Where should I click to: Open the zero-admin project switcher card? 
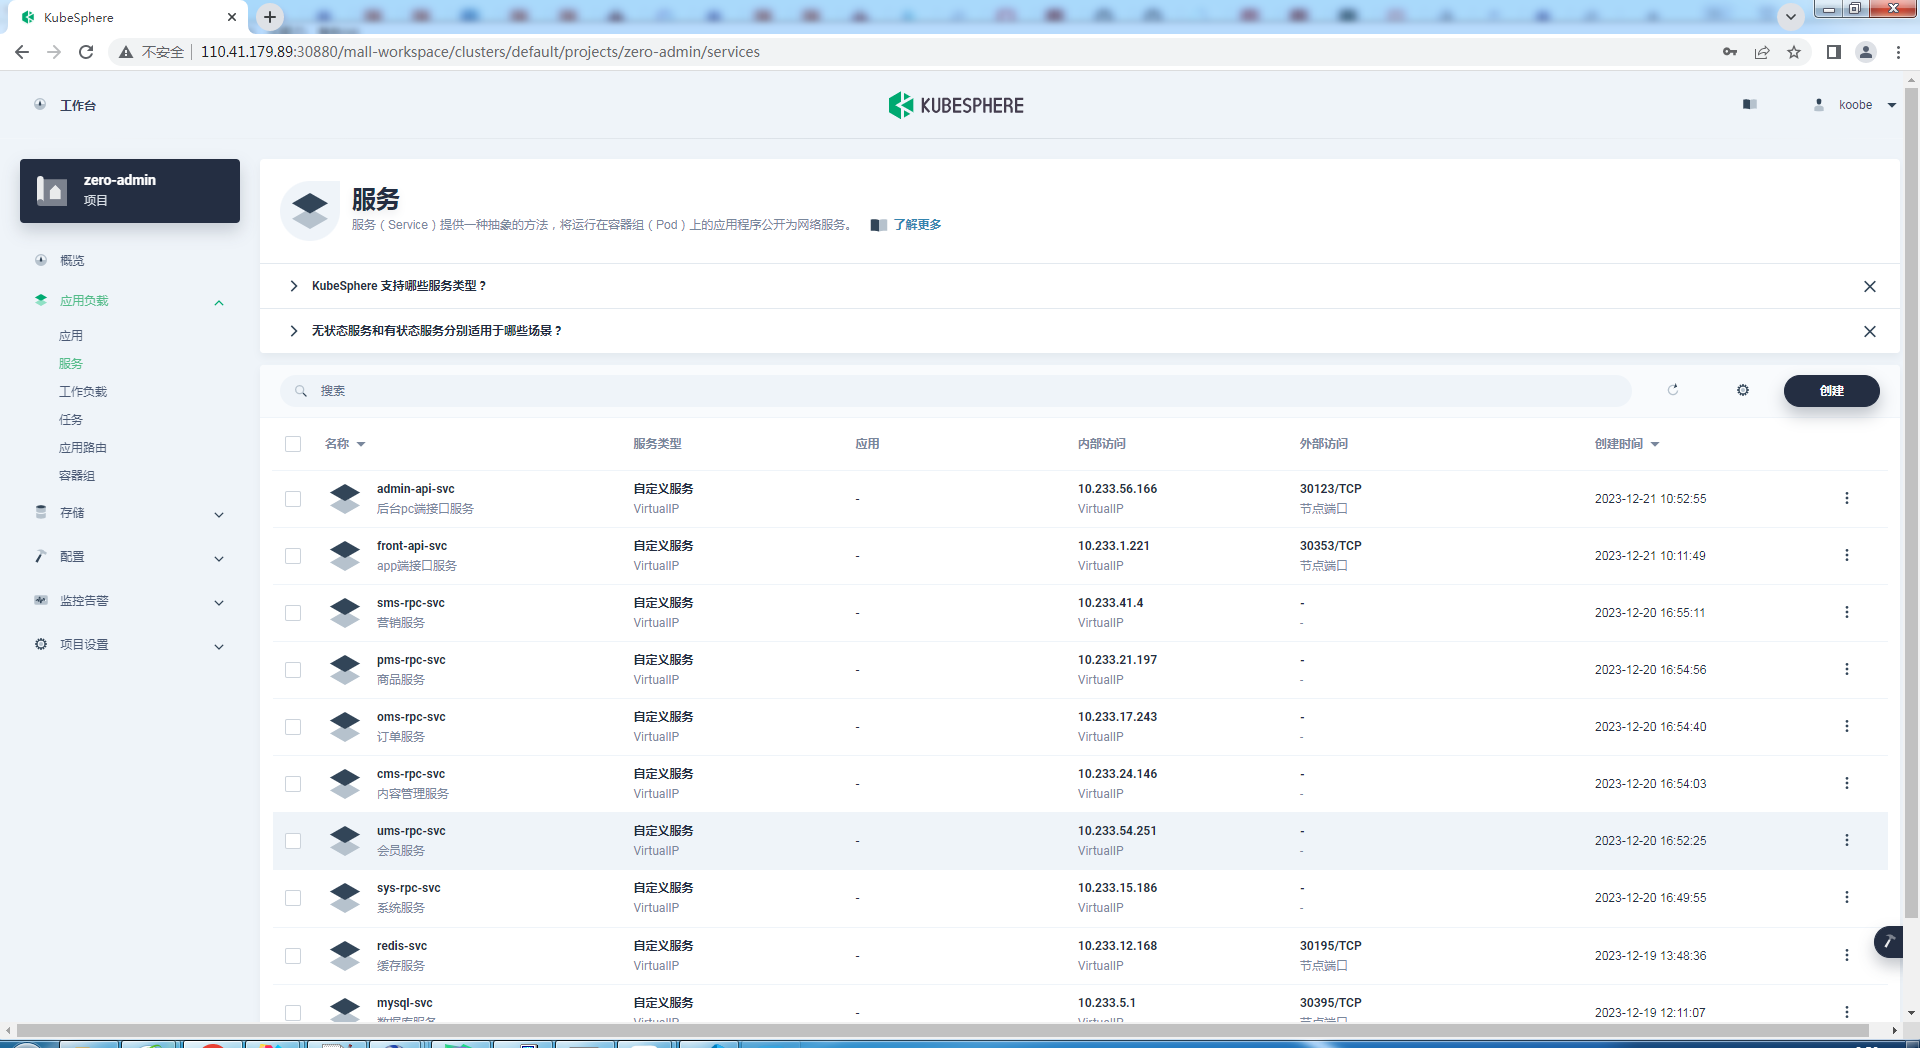pos(130,191)
